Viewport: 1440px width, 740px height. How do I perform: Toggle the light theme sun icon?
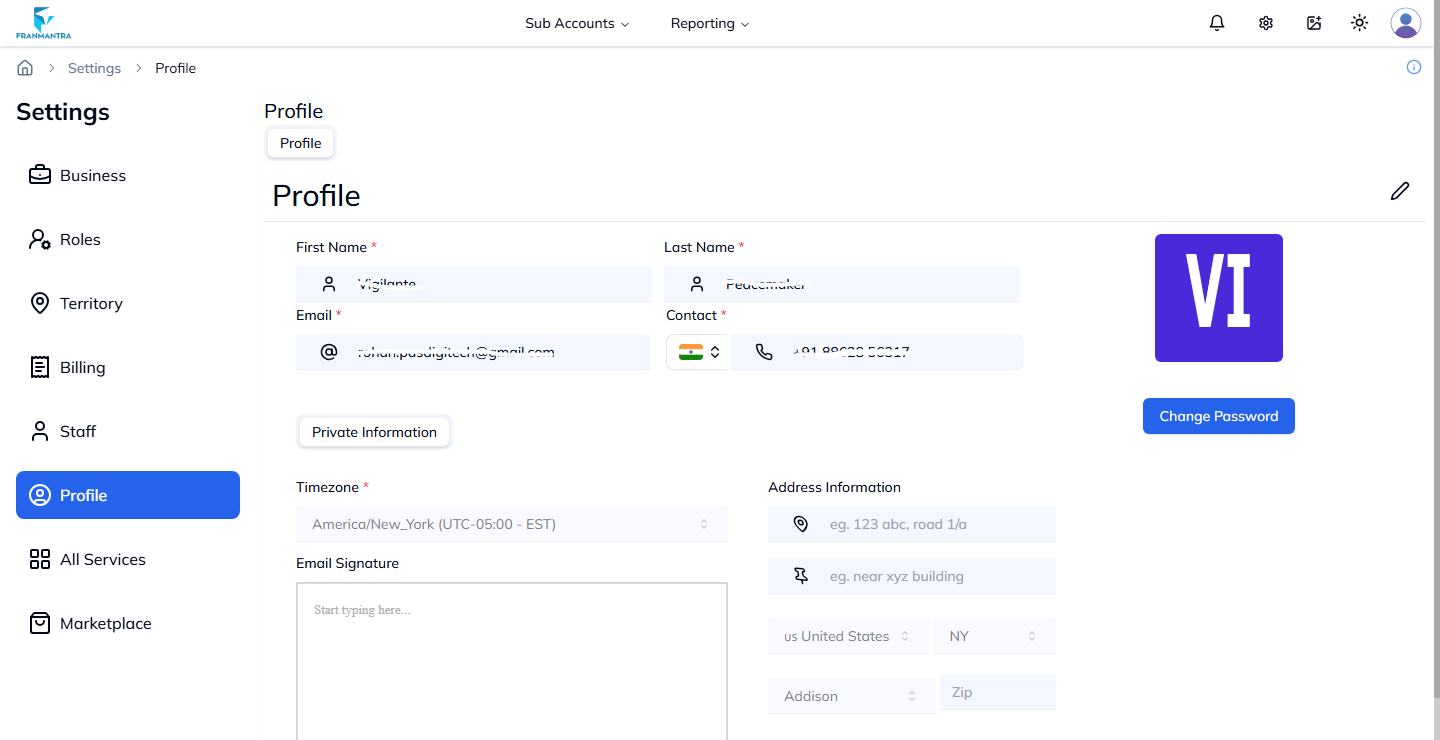[1359, 22]
